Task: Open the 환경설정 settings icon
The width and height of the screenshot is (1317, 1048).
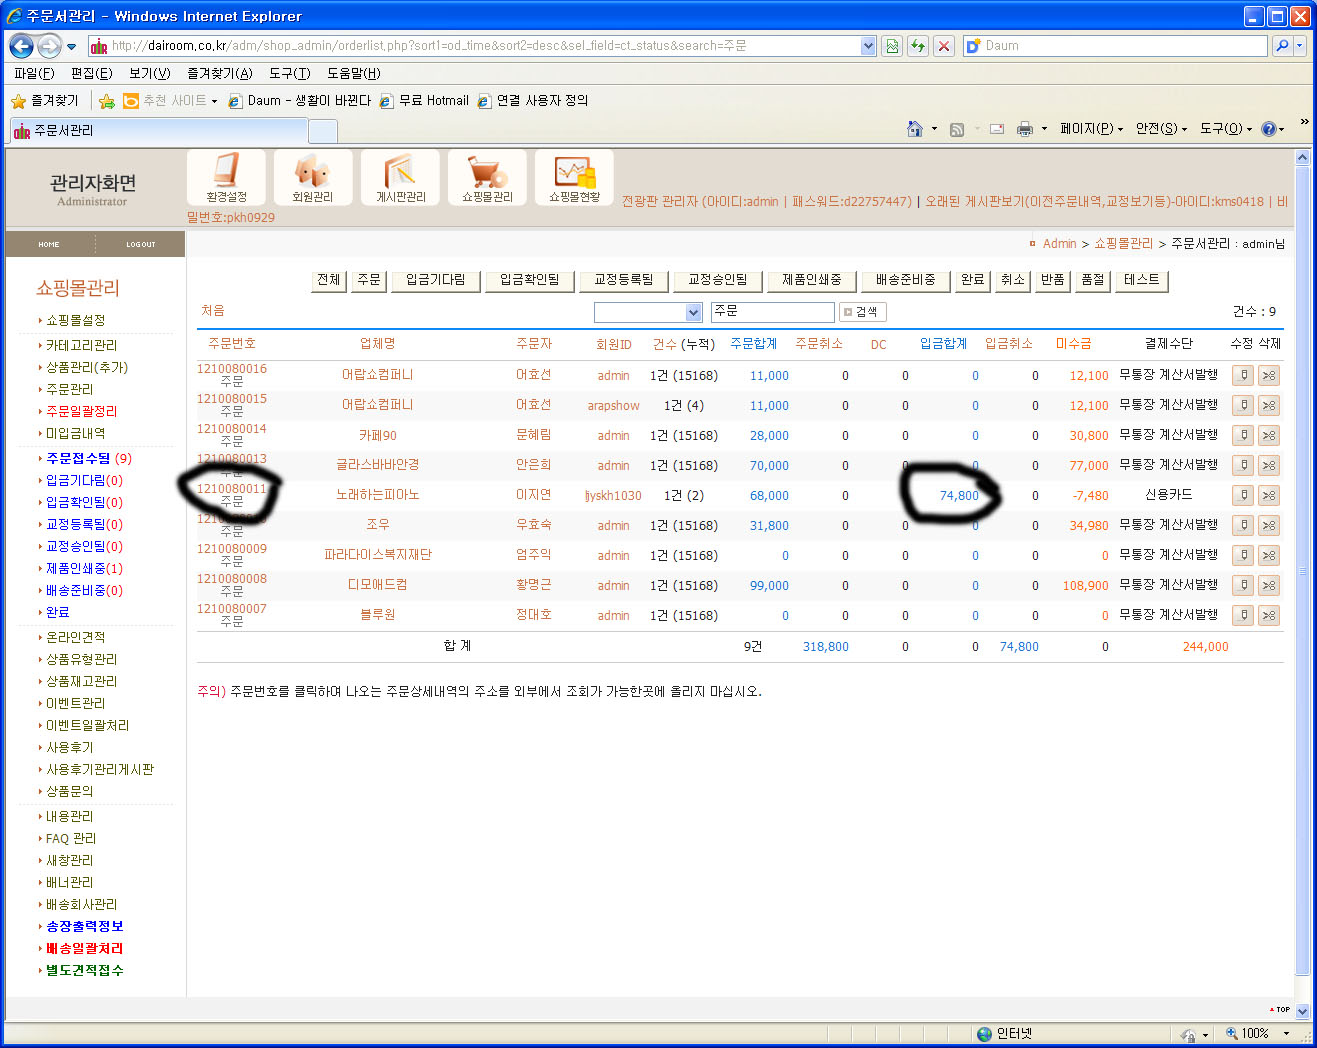Action: [x=226, y=177]
